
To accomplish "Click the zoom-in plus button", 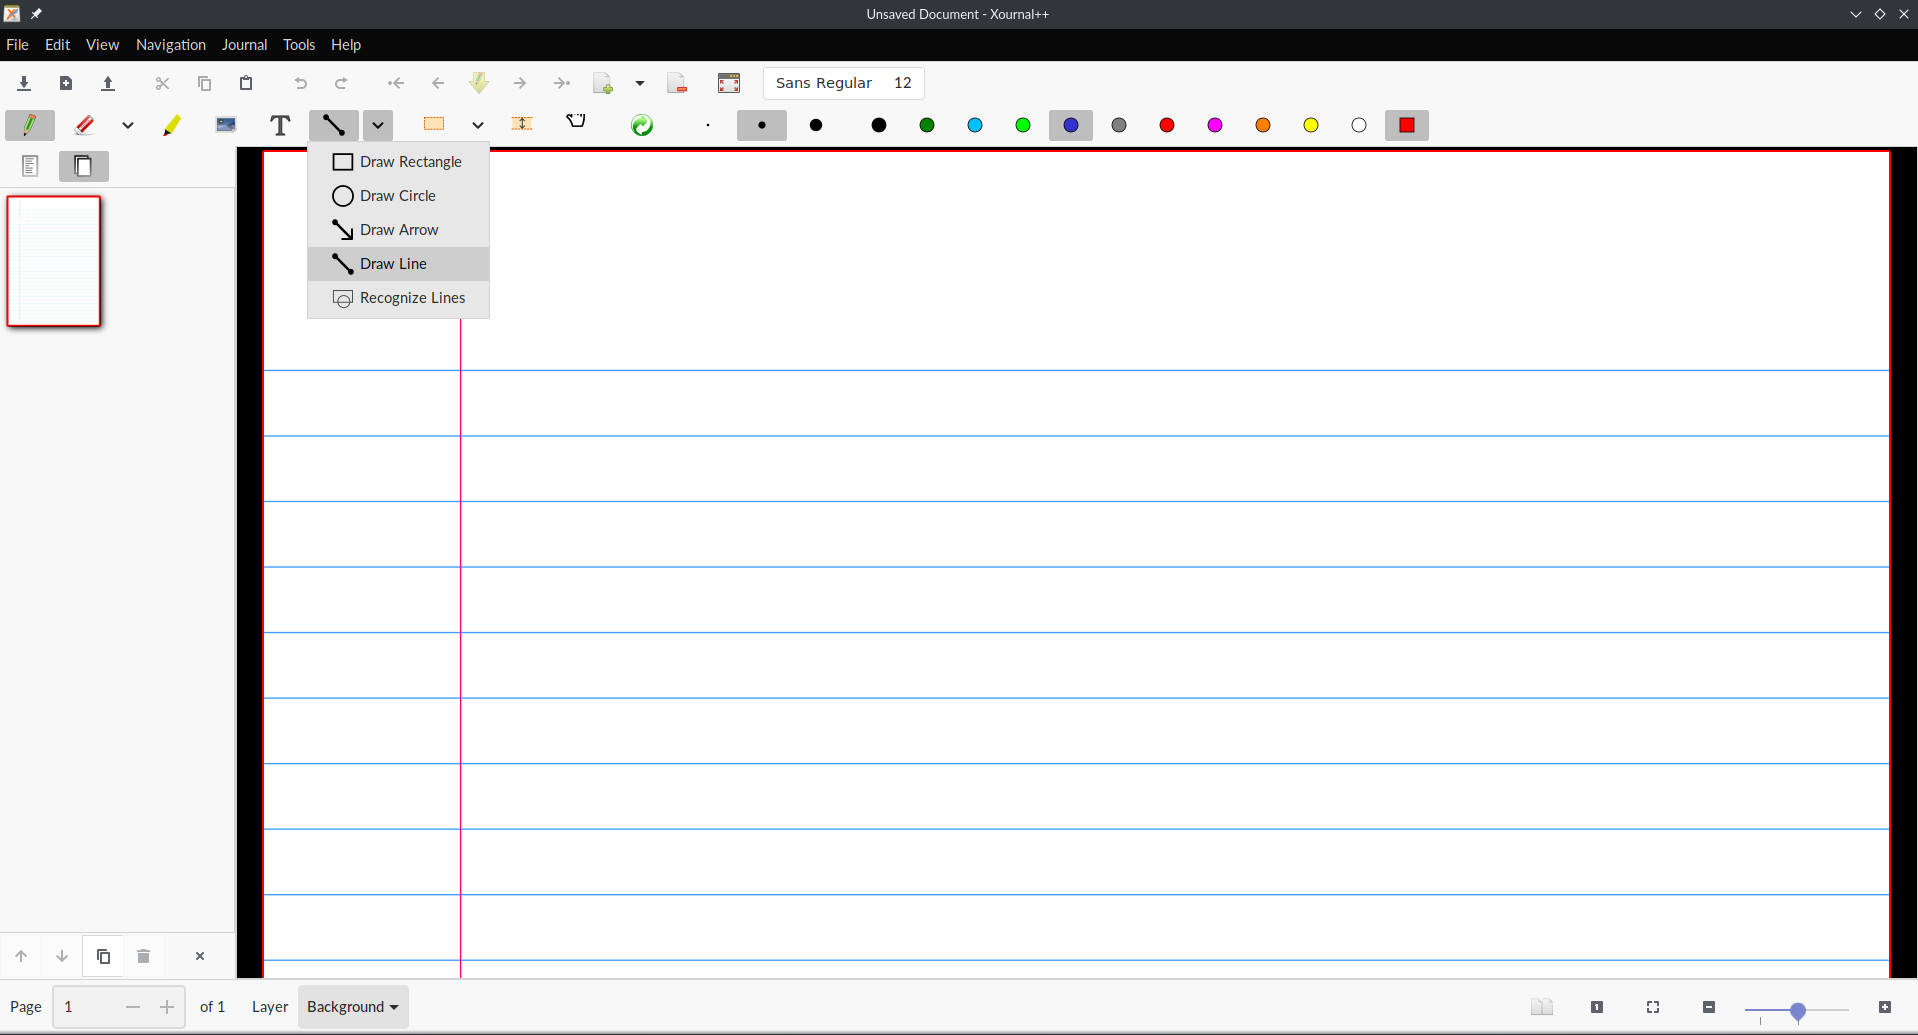I will (1885, 1007).
